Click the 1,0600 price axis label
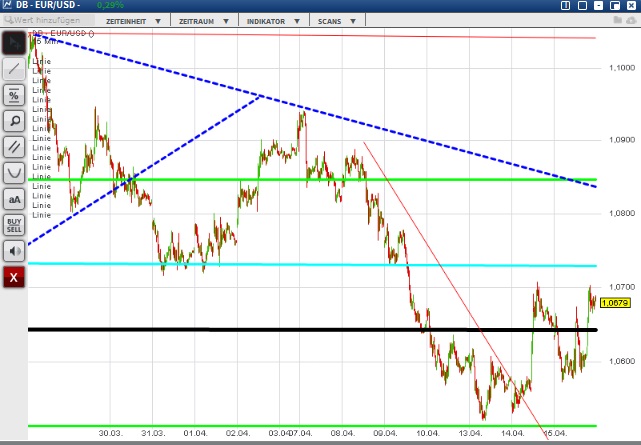 (622, 361)
